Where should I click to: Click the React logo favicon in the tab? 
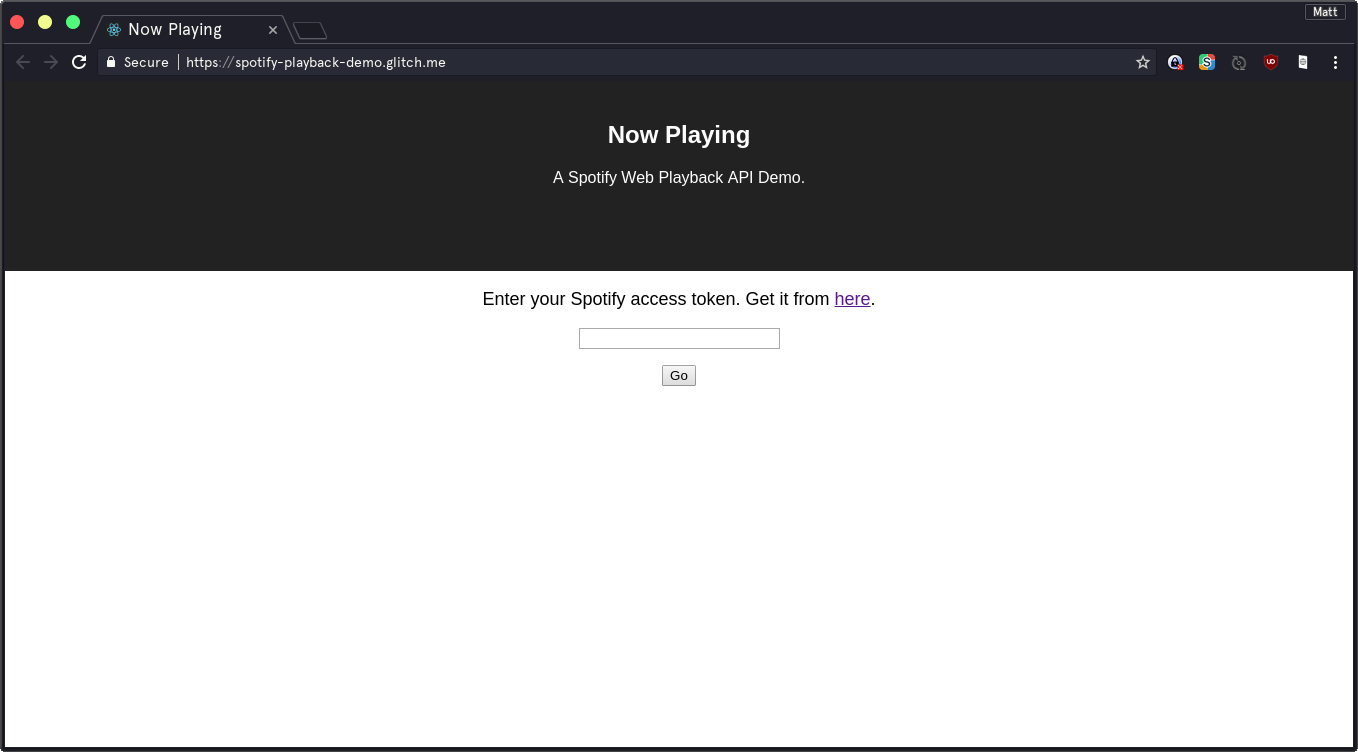pos(113,29)
